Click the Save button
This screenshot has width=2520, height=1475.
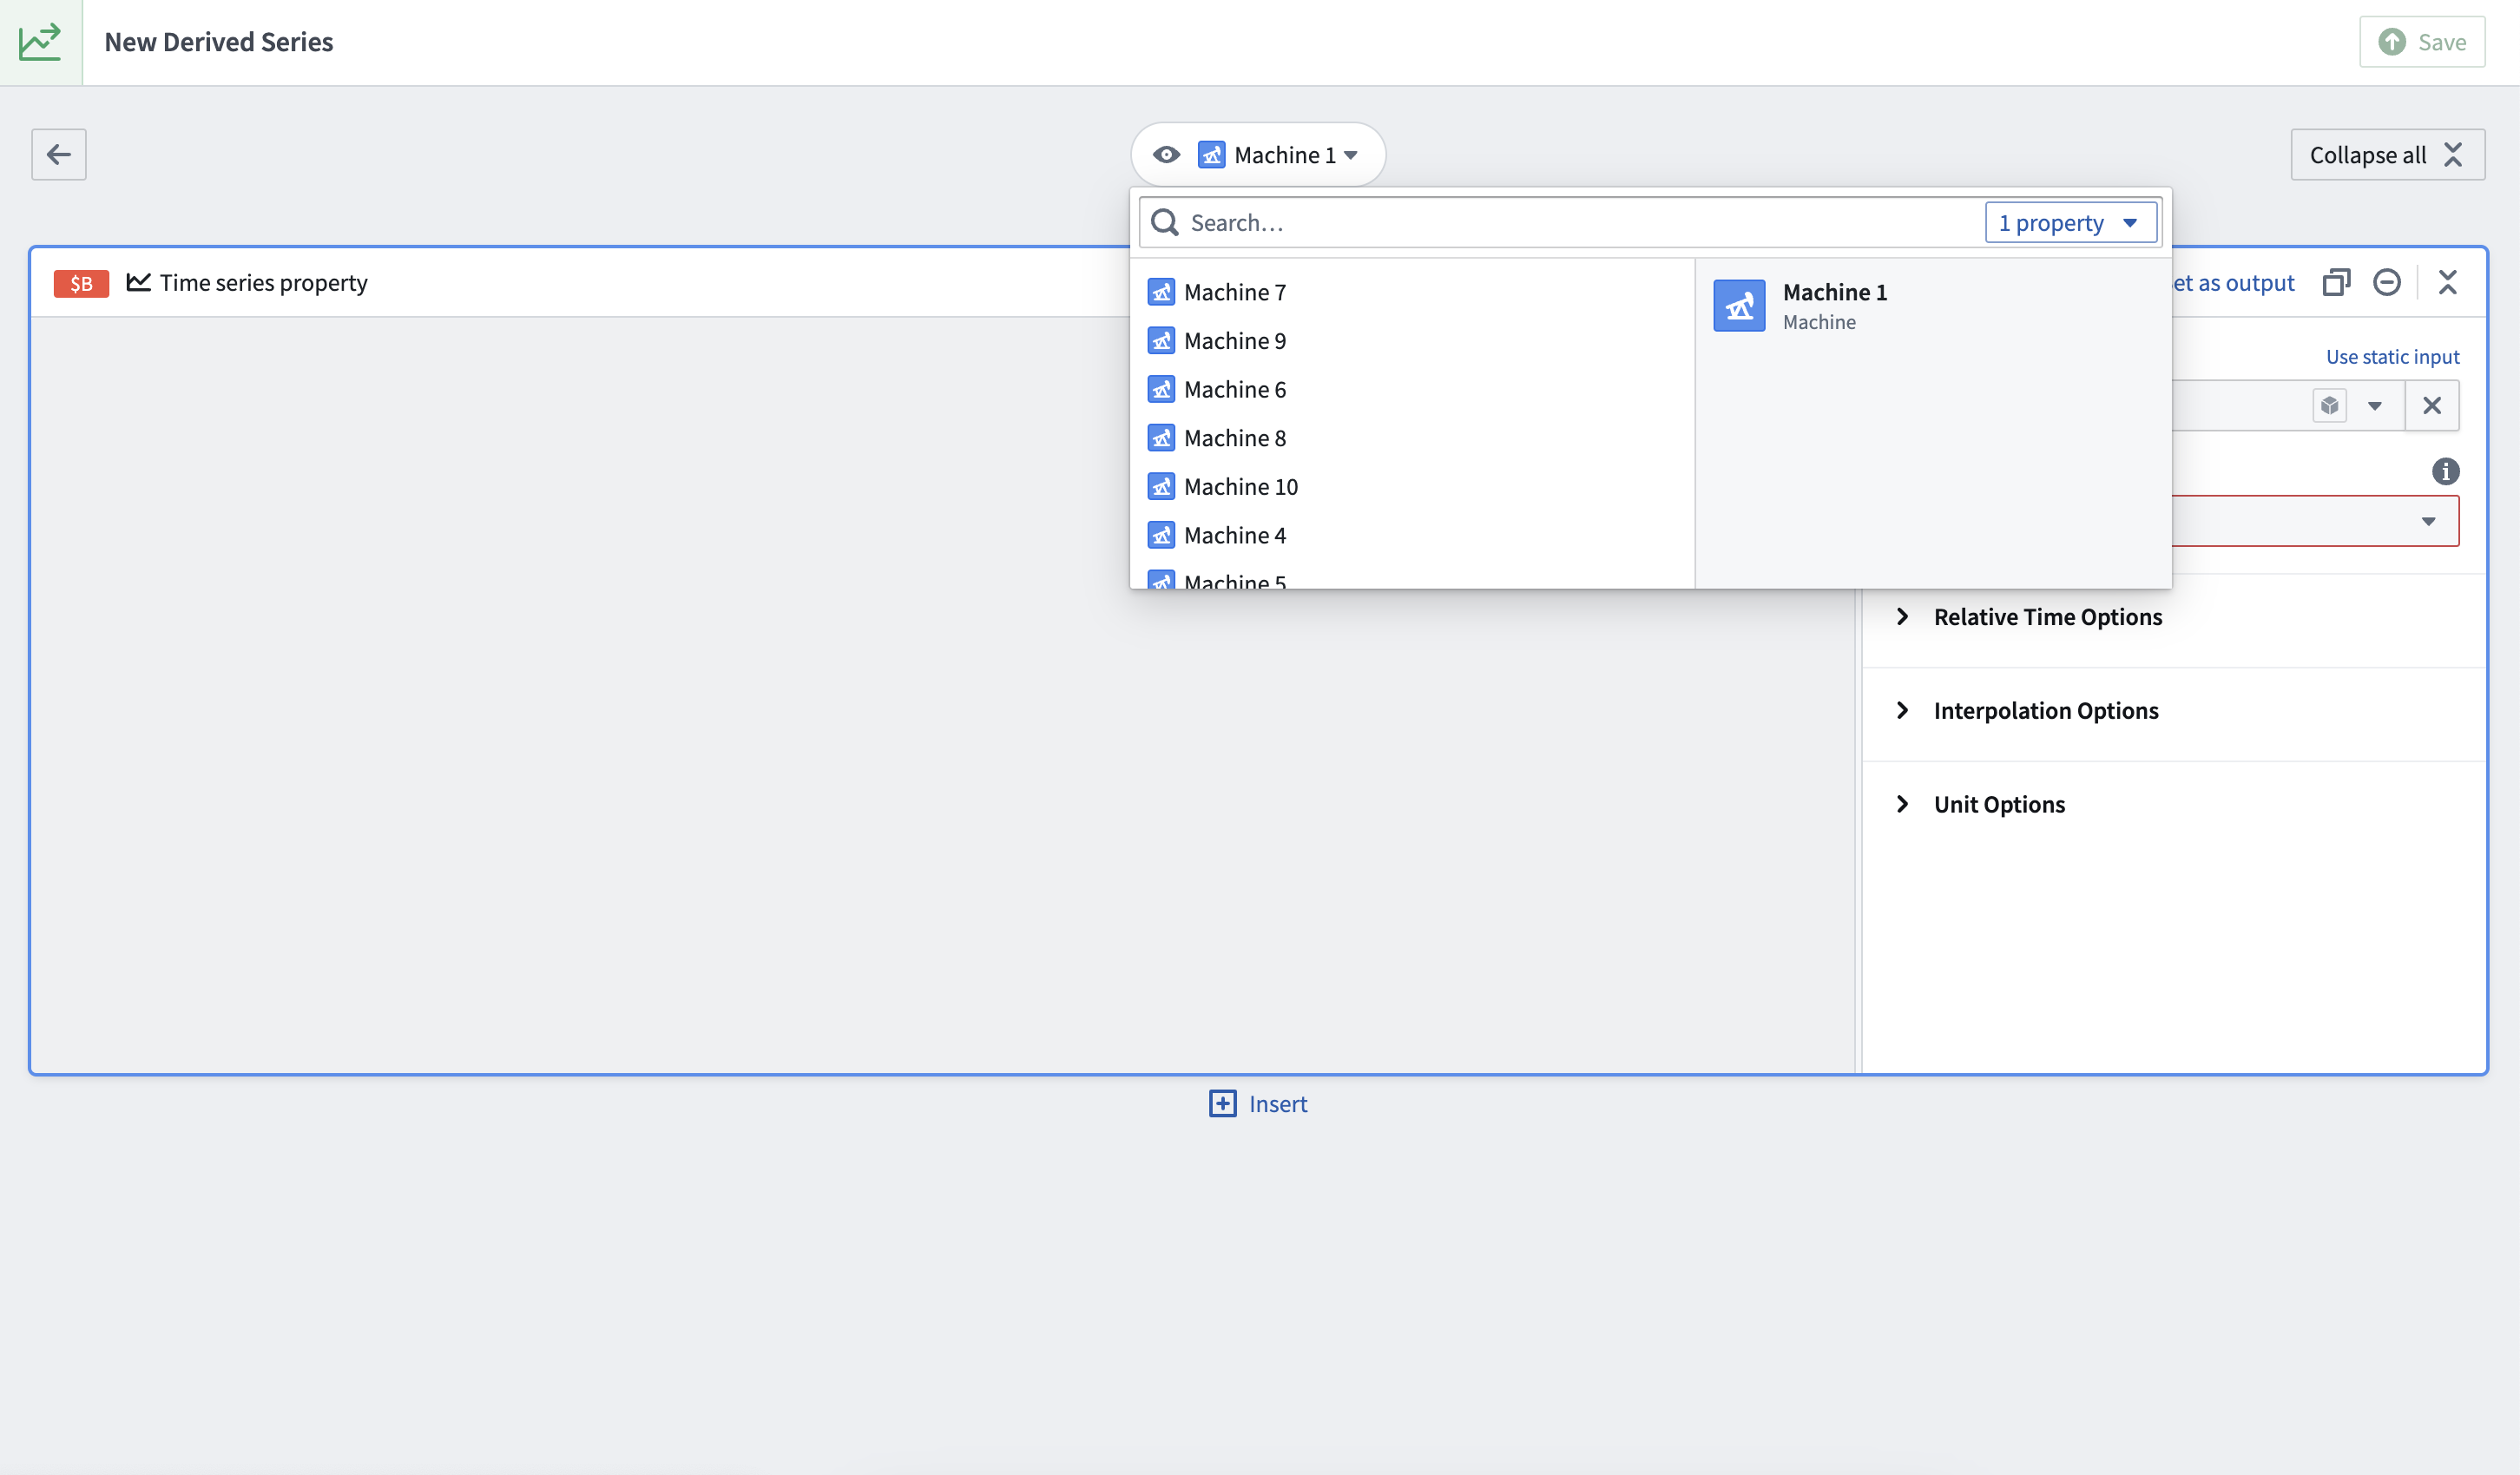coord(2422,42)
